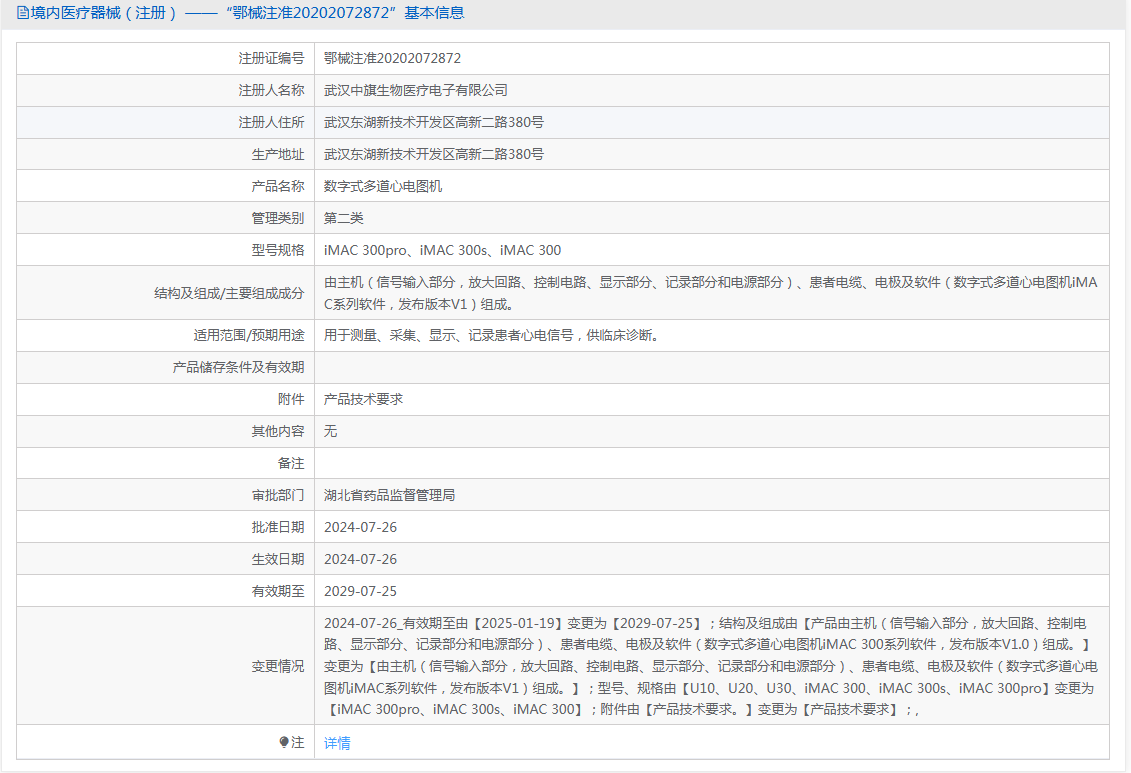The width and height of the screenshot is (1131, 773).
Task: Select the address in the 注册人住所 row
Action: pyautogui.click(x=434, y=123)
